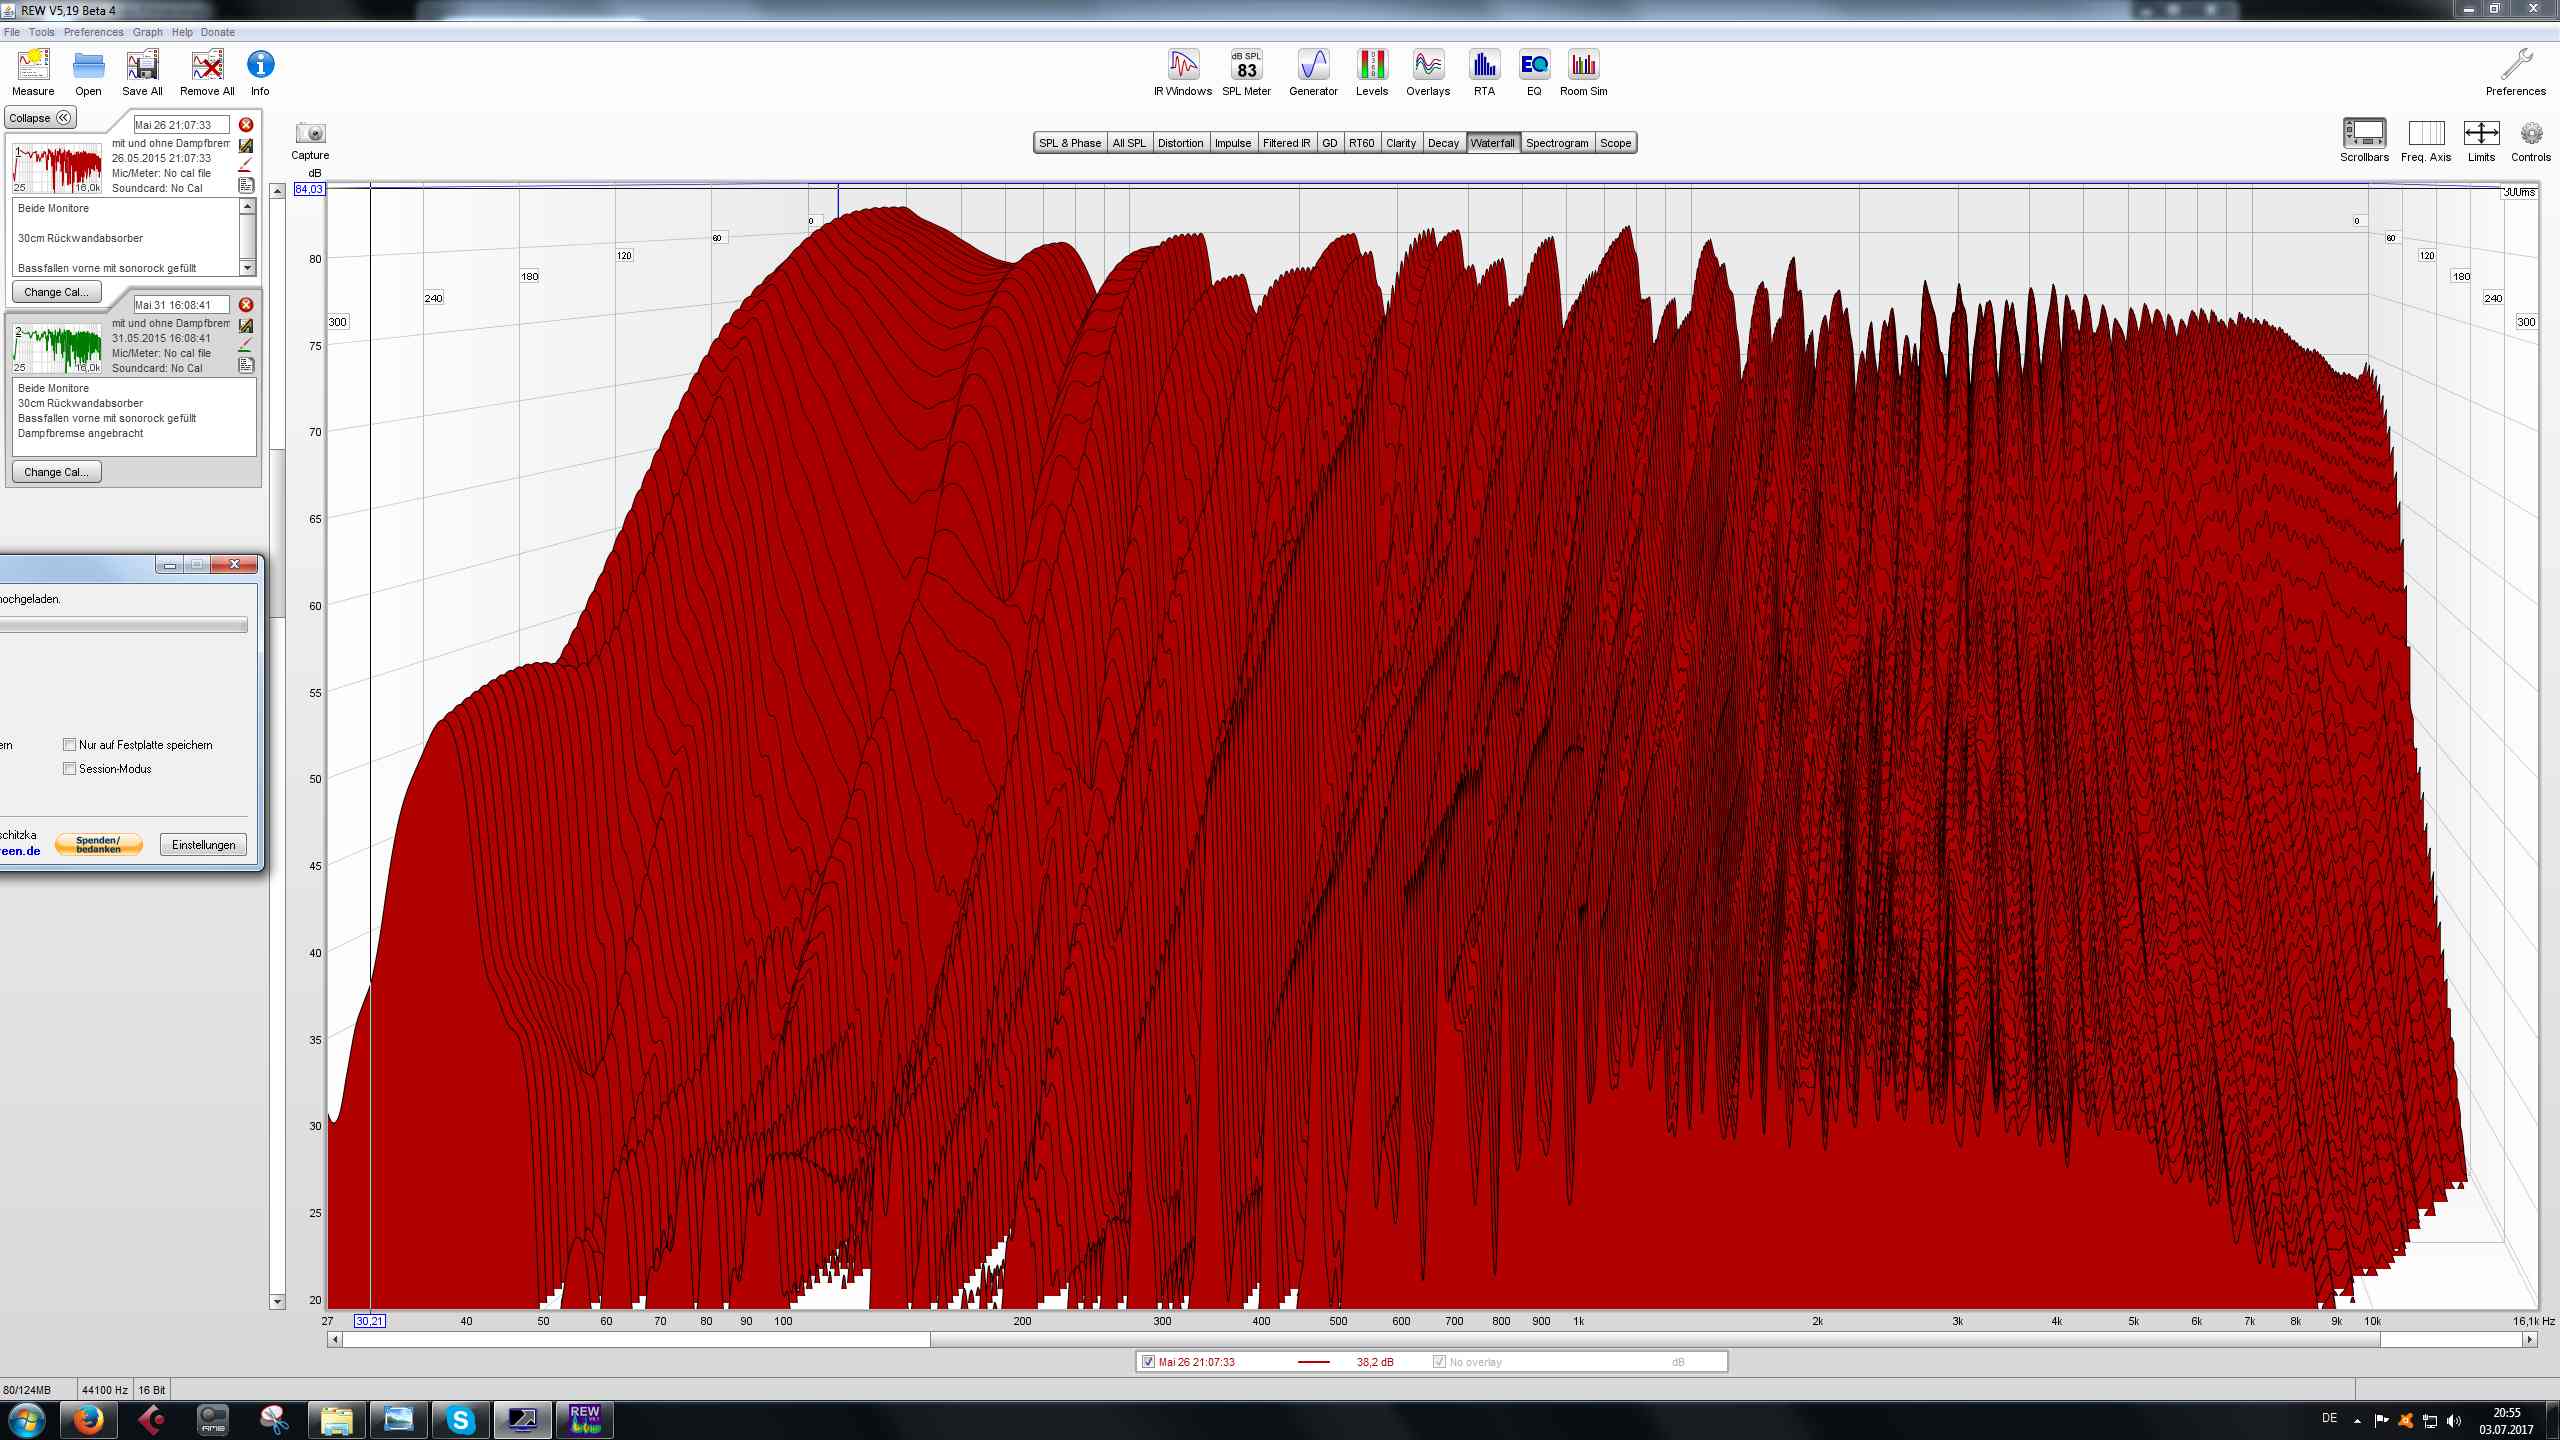Check Nur auf Festplatte speichern
Image resolution: width=2560 pixels, height=1440 pixels.
click(69, 745)
